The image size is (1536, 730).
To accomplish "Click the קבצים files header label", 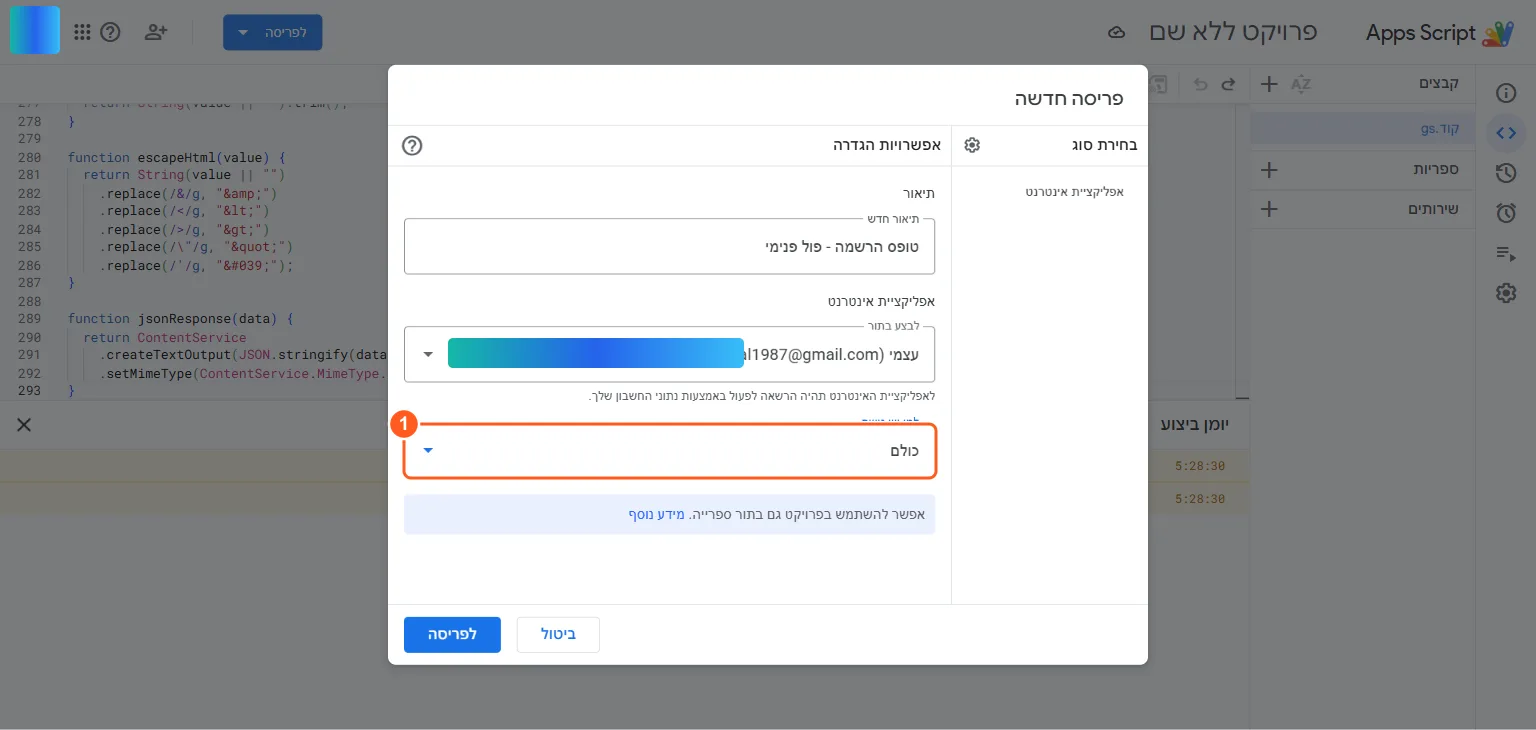I will [x=1439, y=84].
